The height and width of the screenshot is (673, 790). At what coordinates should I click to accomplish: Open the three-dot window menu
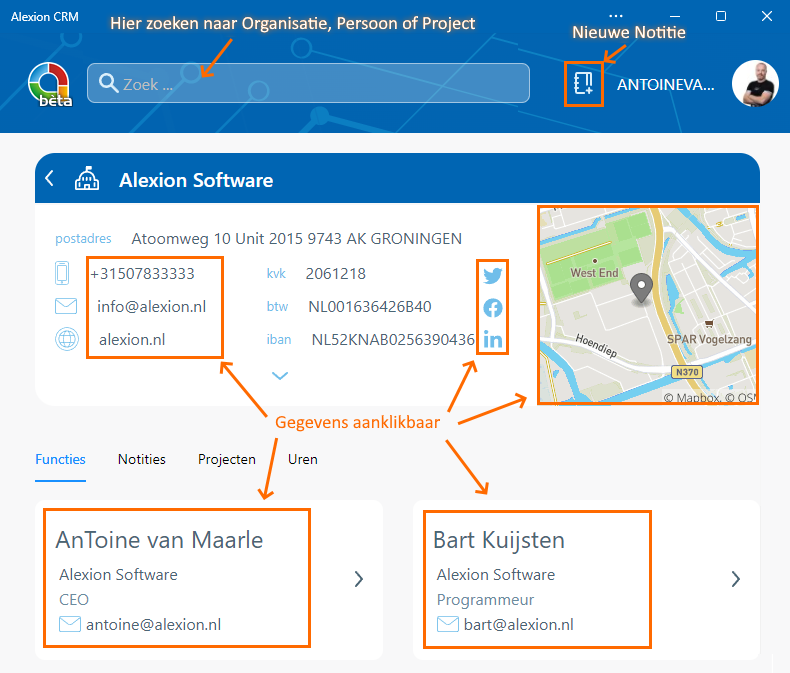(616, 16)
